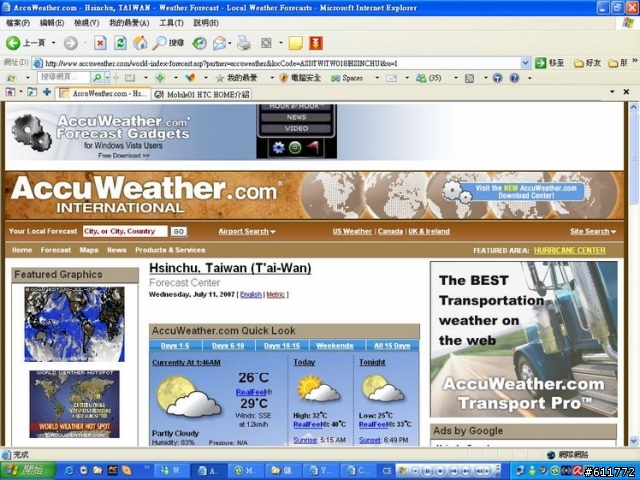Viewport: 640px width, 480px height.
Task: Open the Airport Search dropdown
Action: click(x=247, y=231)
